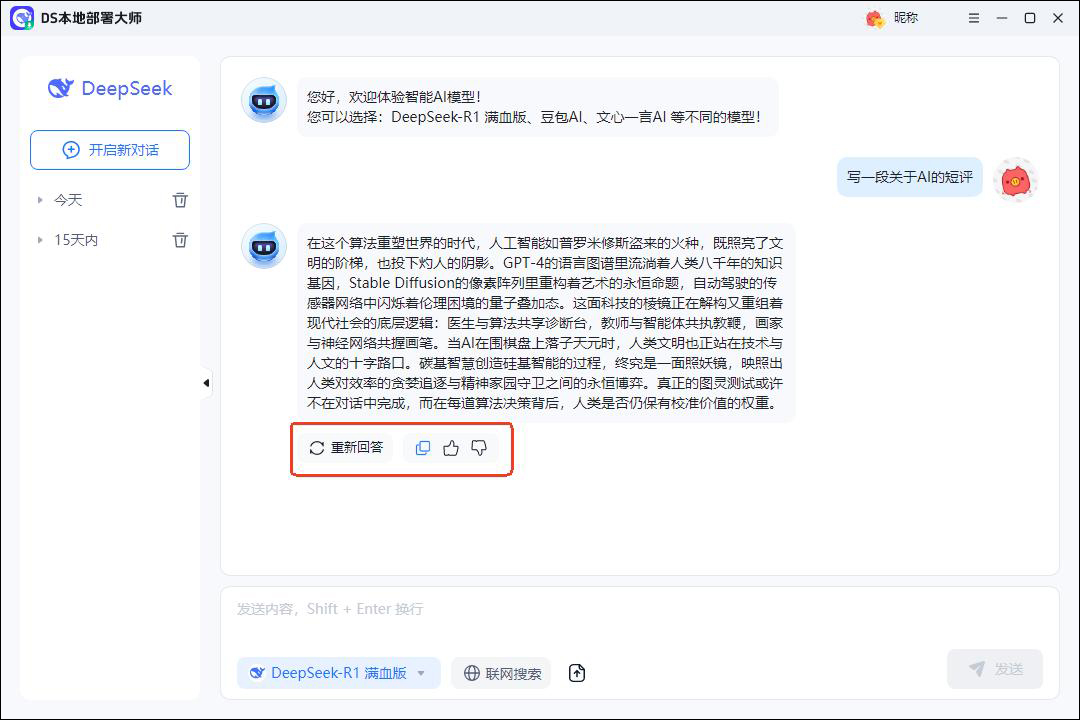Click the upload file icon
Screen dimensions: 1080x720
[577, 673]
